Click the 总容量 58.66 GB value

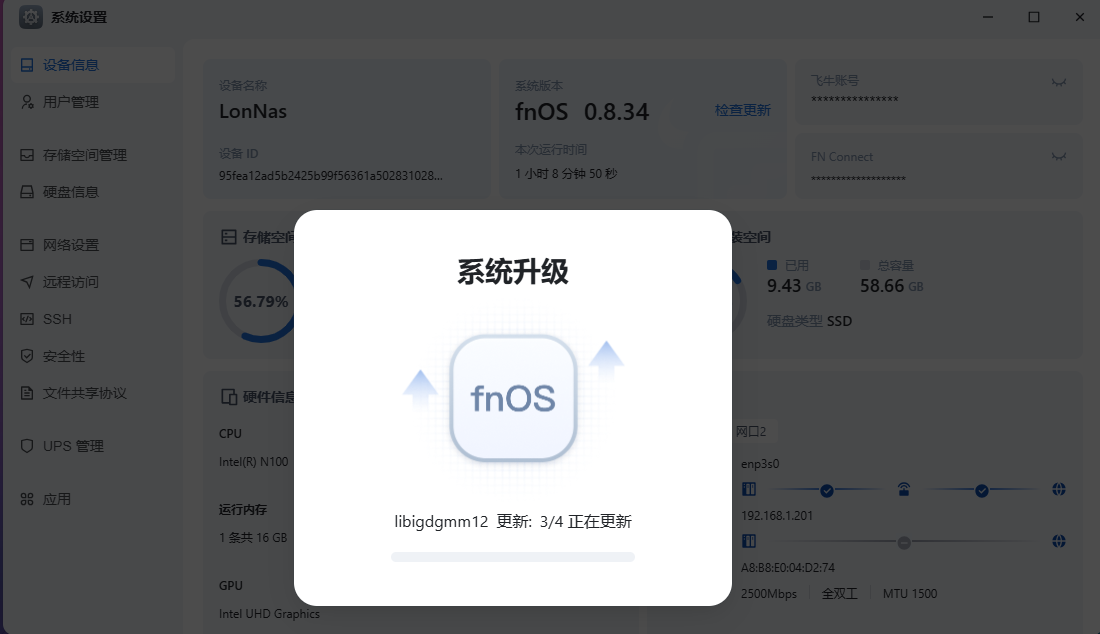pyautogui.click(x=892, y=286)
